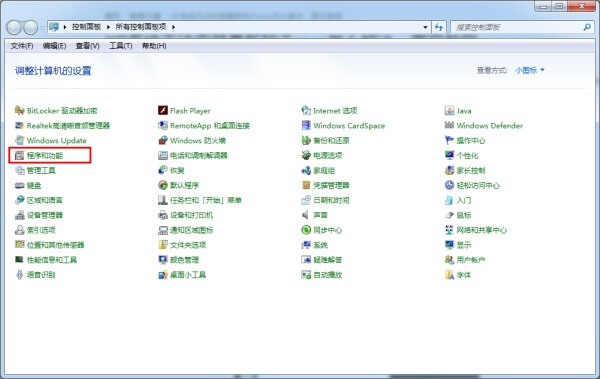600x379 pixels.
Task: Open the 查看(V) menu
Action: tap(88, 46)
